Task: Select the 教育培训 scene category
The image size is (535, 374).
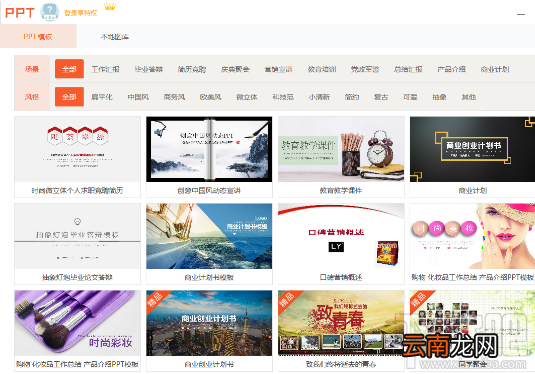Action: [322, 69]
